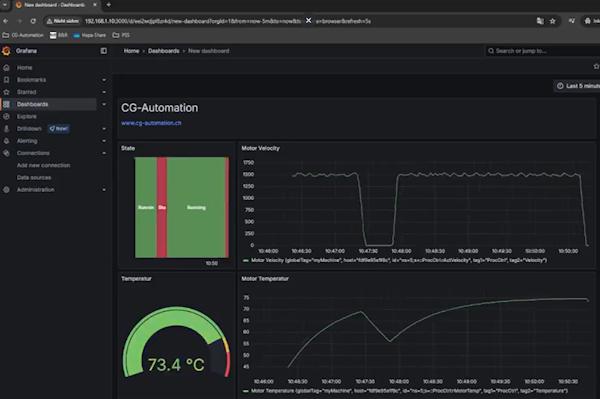Click the Bookmarks icon in sidebar
Viewport: 600px width, 399px height.
[x=6, y=80]
